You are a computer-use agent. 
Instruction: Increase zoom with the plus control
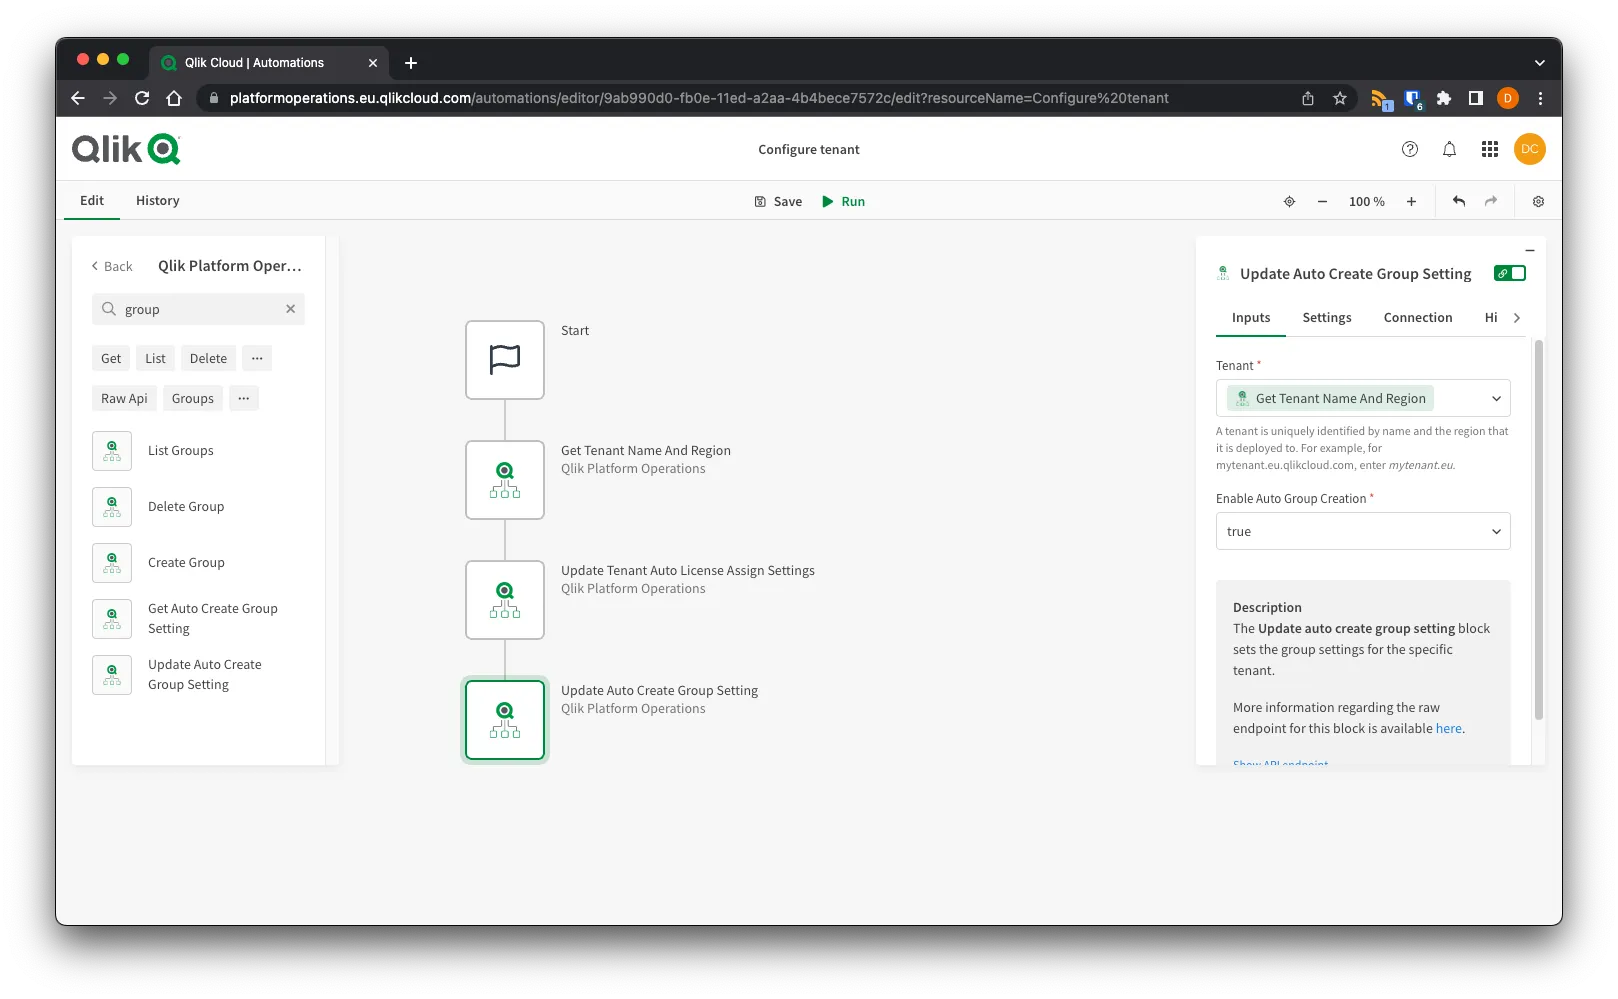[x=1411, y=201]
